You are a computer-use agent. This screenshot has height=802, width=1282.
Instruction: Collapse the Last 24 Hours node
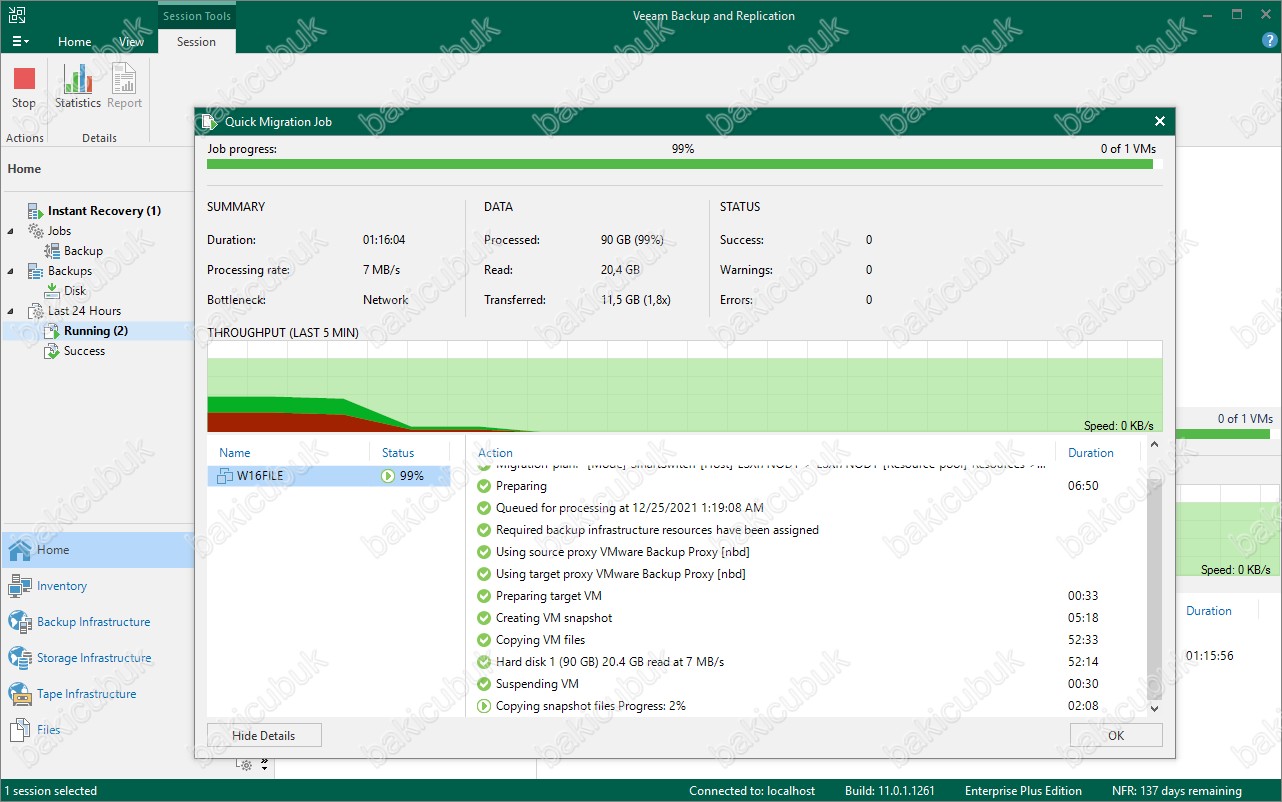click(11, 311)
